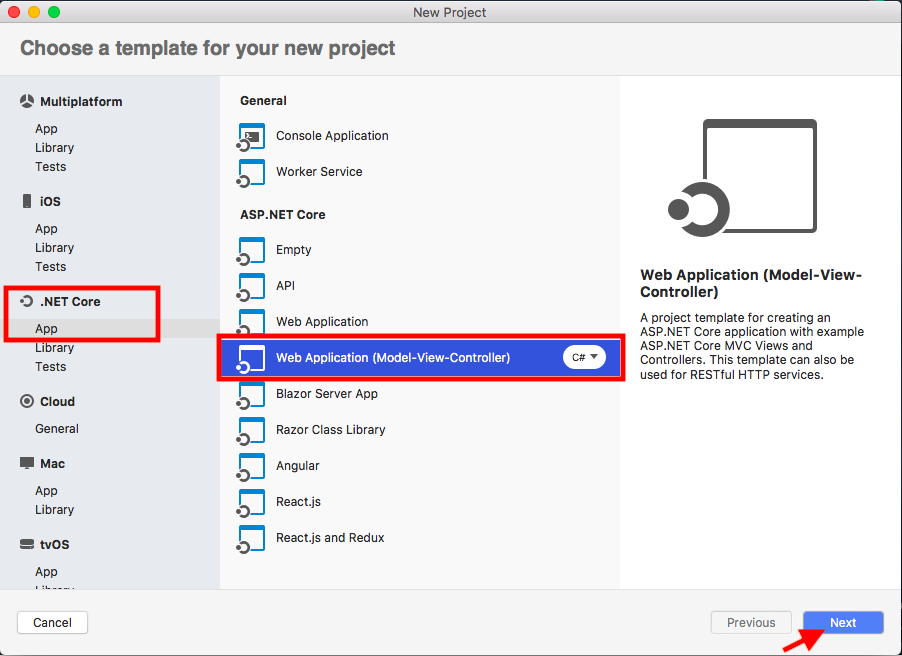
Task: Choose the React.js template label
Action: tap(299, 502)
